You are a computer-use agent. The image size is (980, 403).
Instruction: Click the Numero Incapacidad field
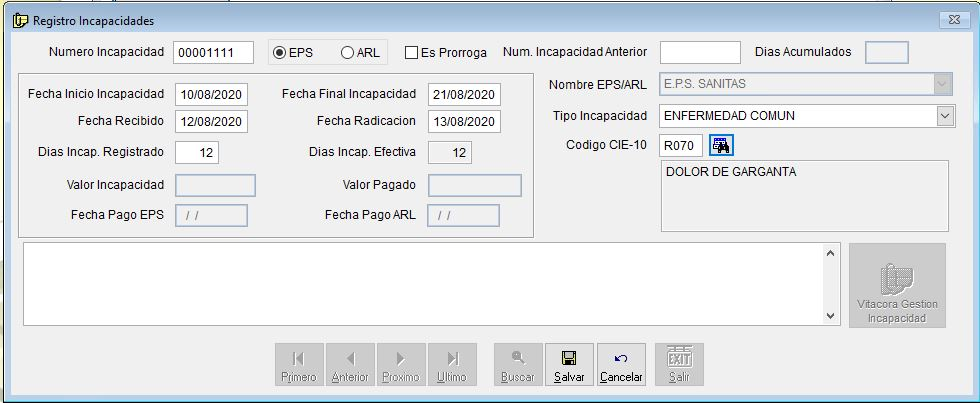tap(212, 53)
